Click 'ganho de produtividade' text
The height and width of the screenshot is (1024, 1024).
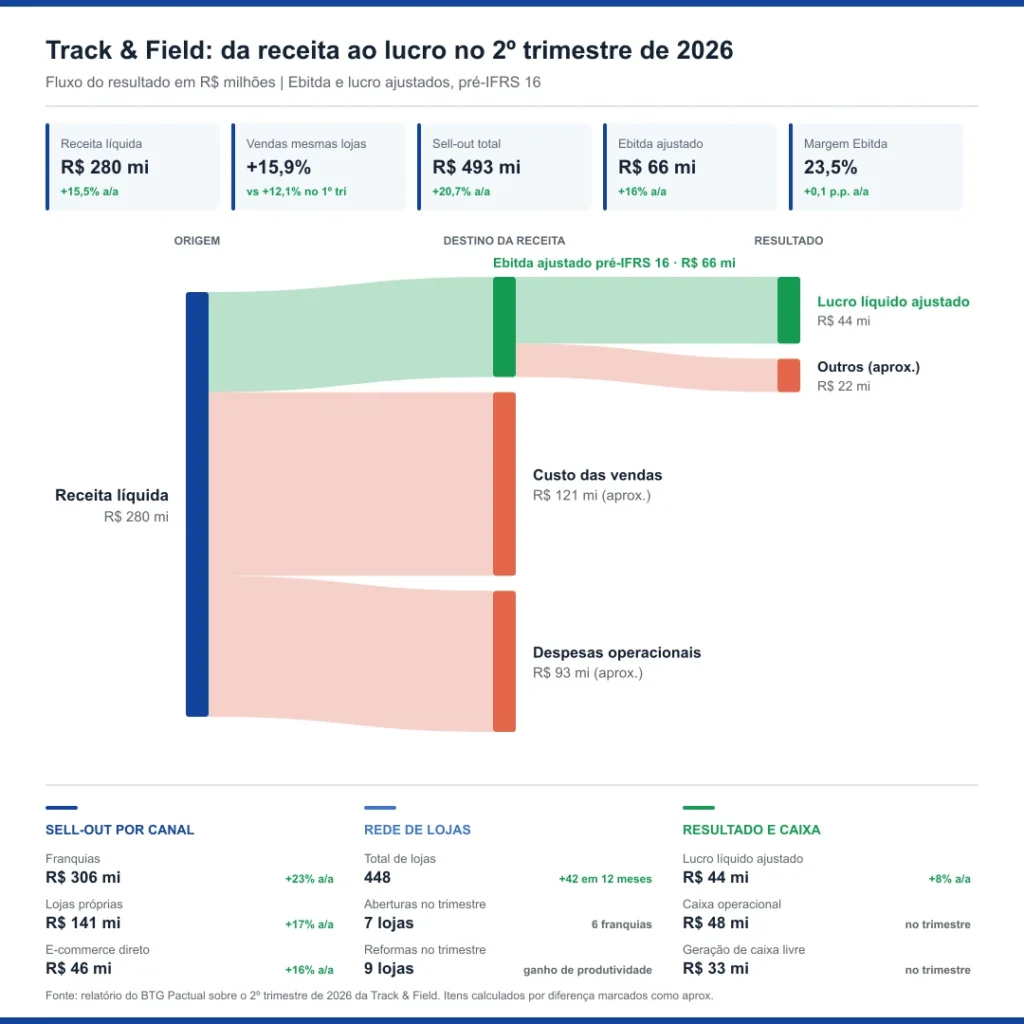[x=588, y=970]
